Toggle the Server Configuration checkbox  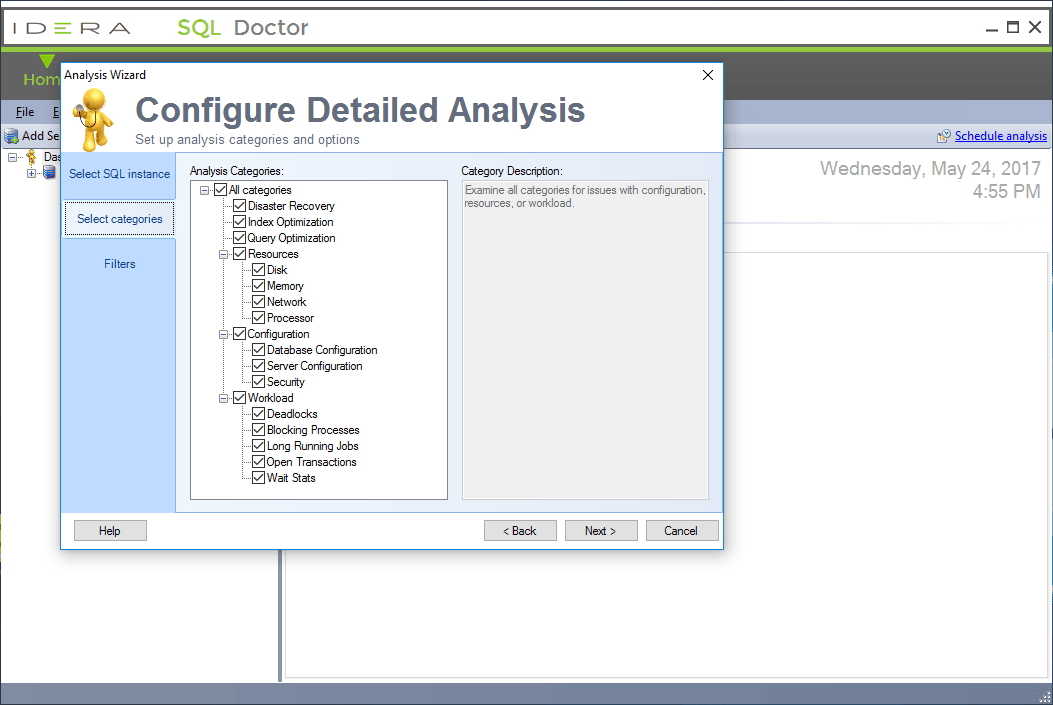pos(259,366)
